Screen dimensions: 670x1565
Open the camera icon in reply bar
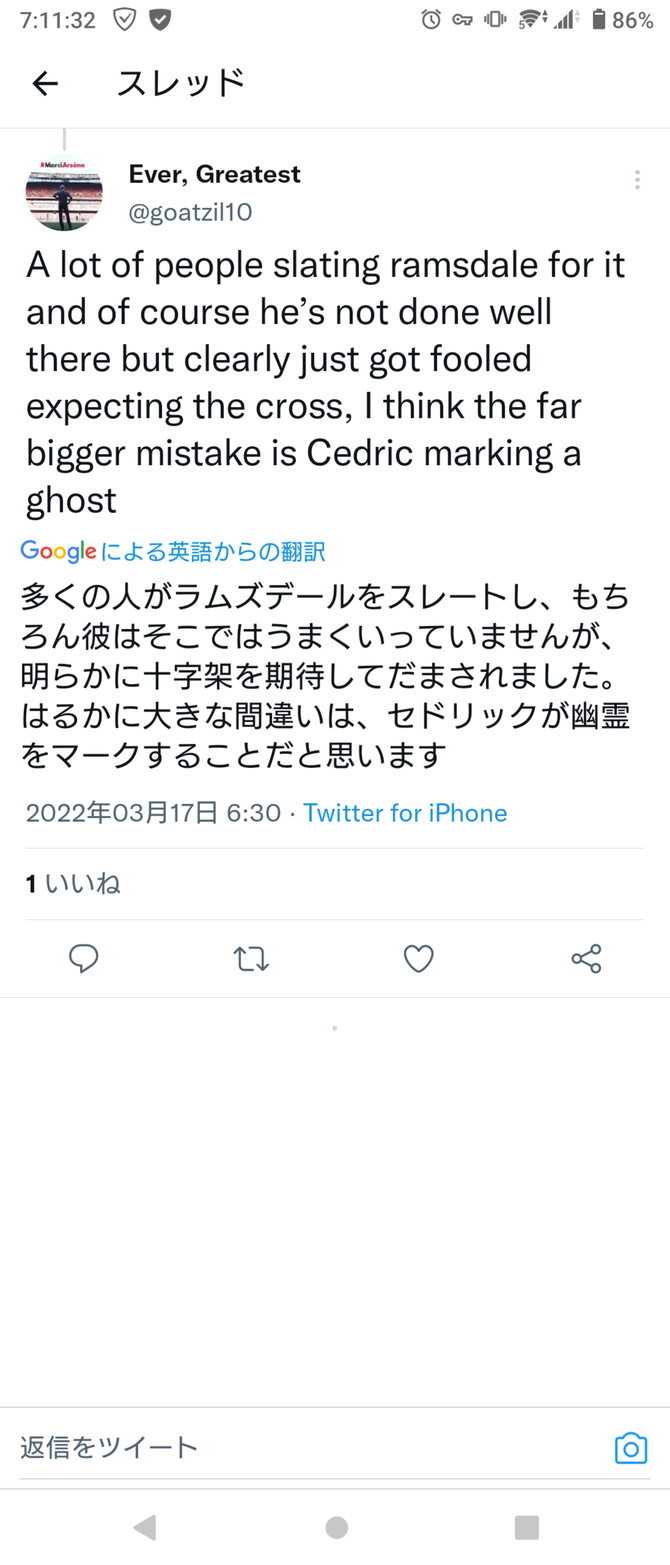pyautogui.click(x=631, y=1447)
